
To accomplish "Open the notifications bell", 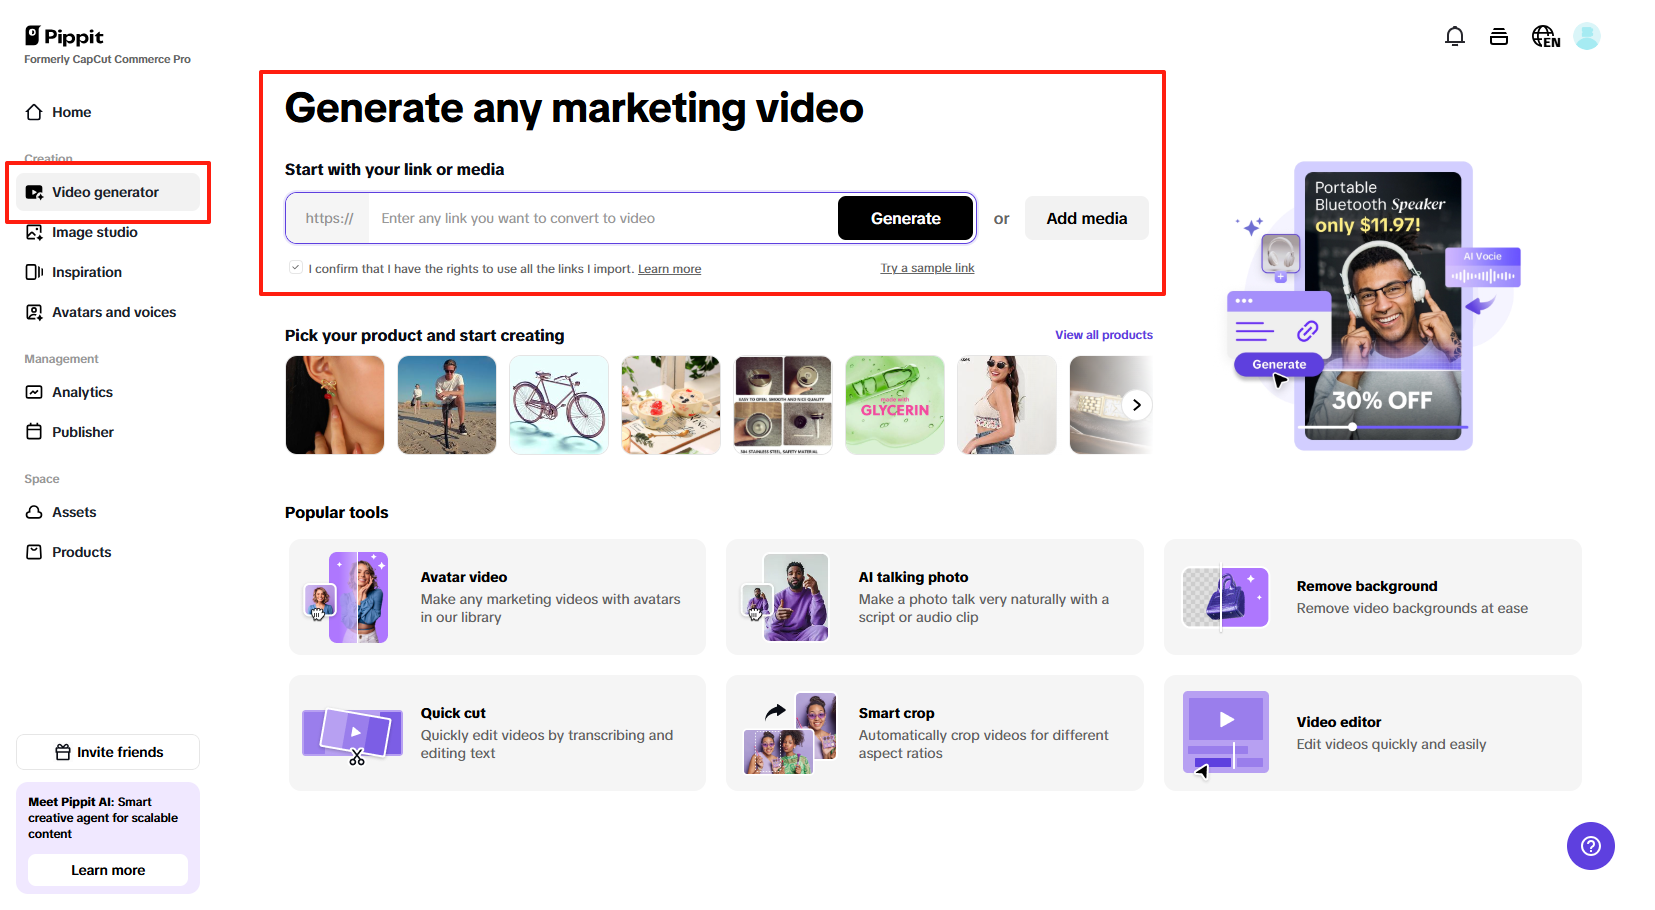I will click(x=1455, y=35).
